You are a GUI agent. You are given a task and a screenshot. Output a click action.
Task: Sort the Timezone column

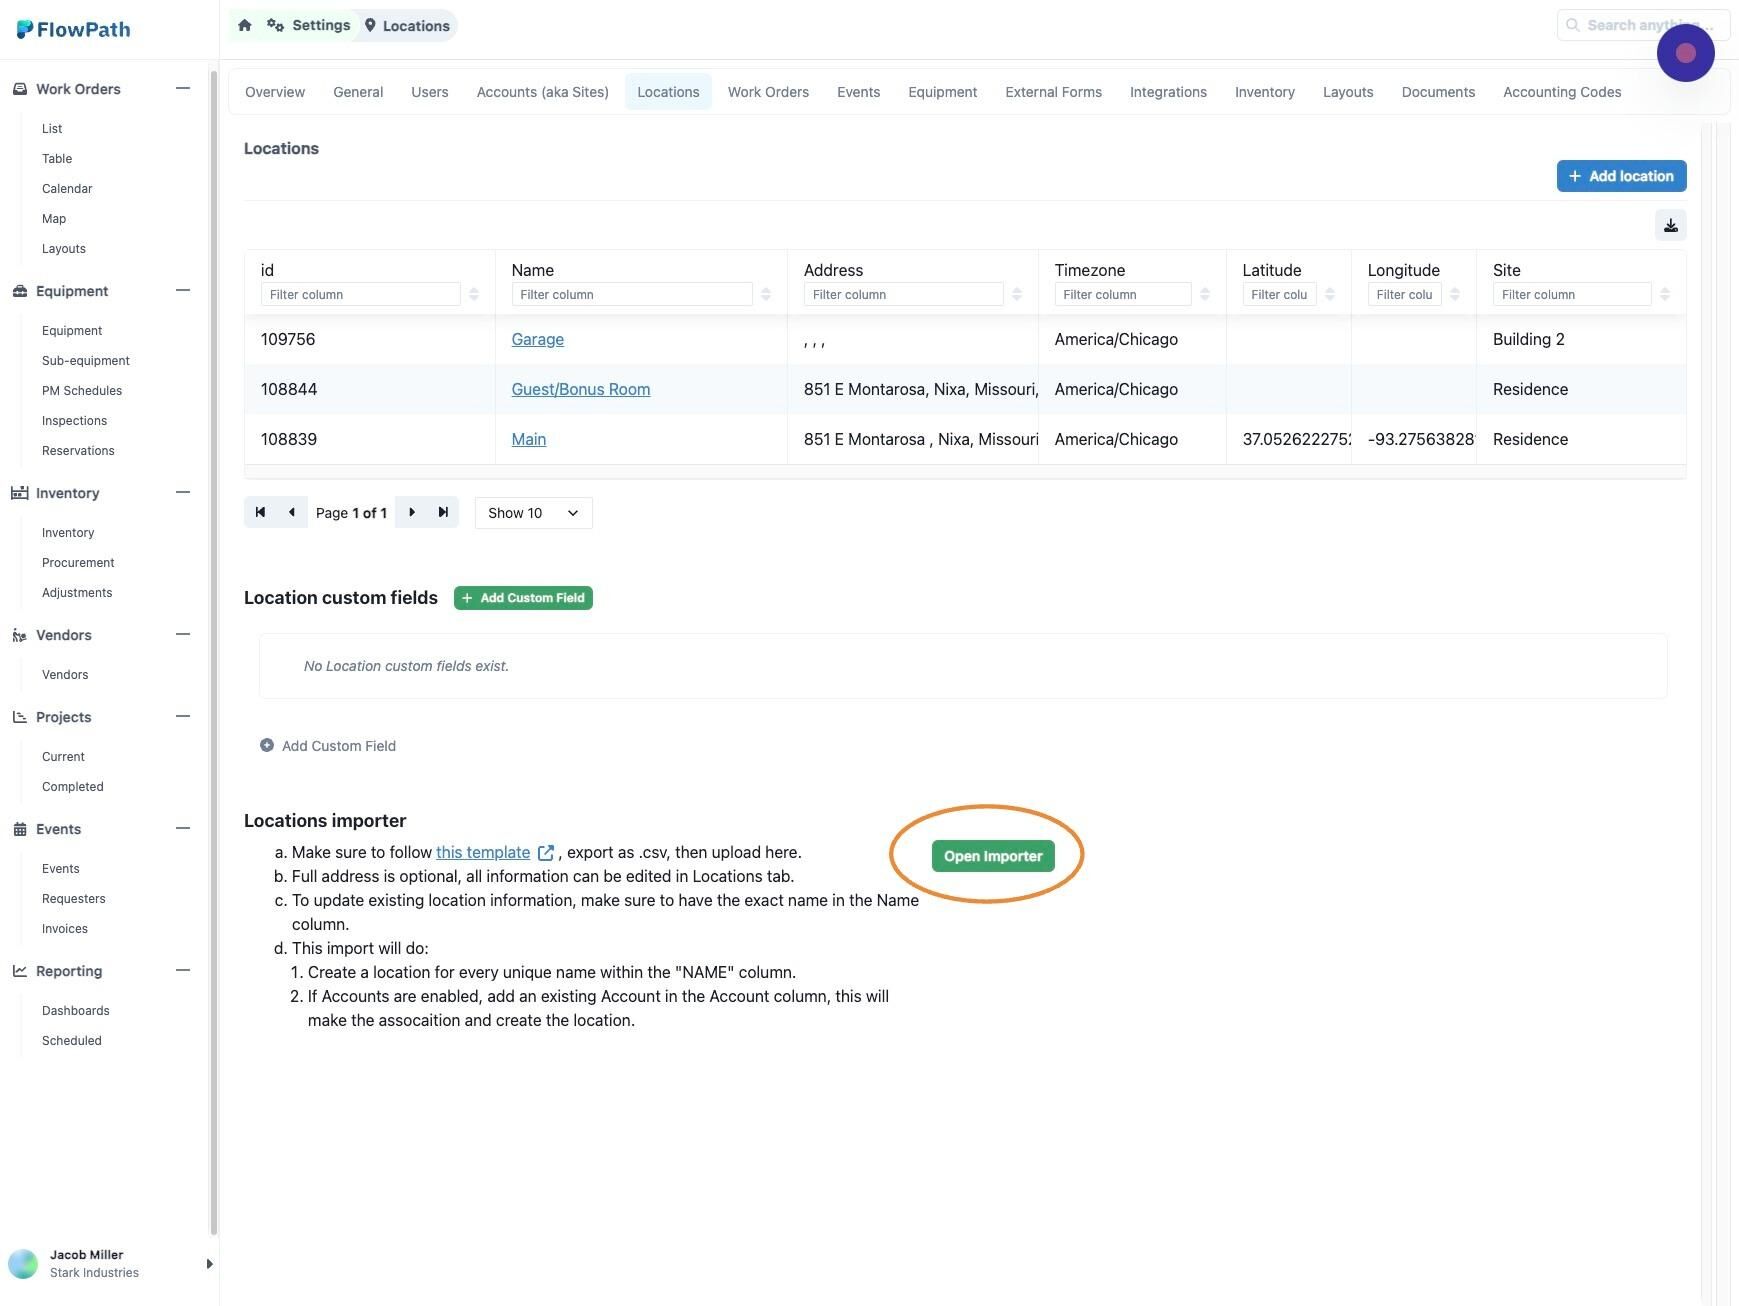click(x=1205, y=294)
